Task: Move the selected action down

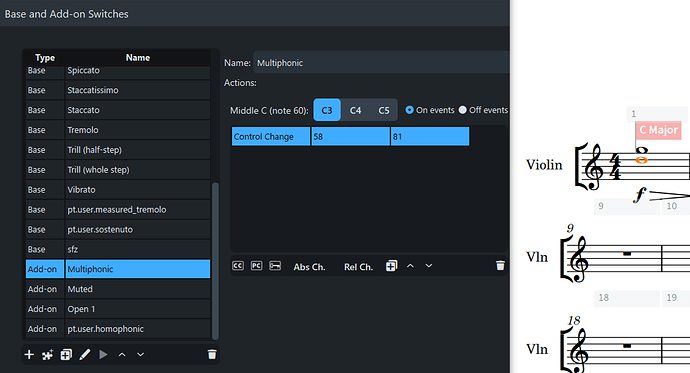Action: coord(429,266)
